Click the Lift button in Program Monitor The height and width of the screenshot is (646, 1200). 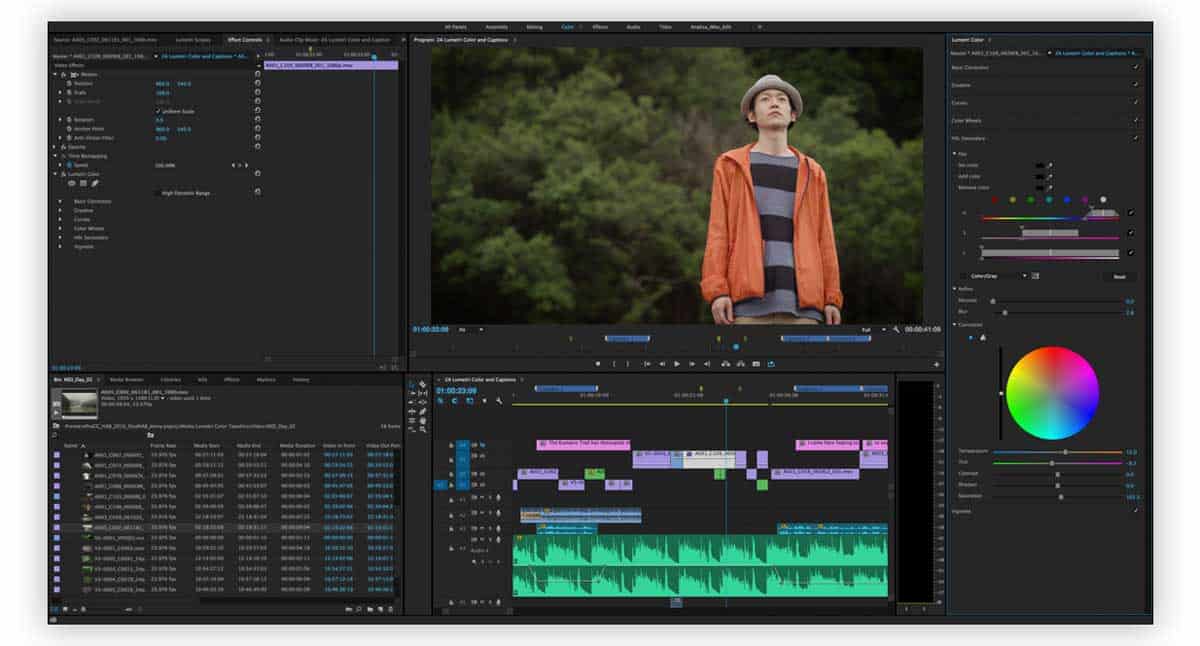pos(725,364)
